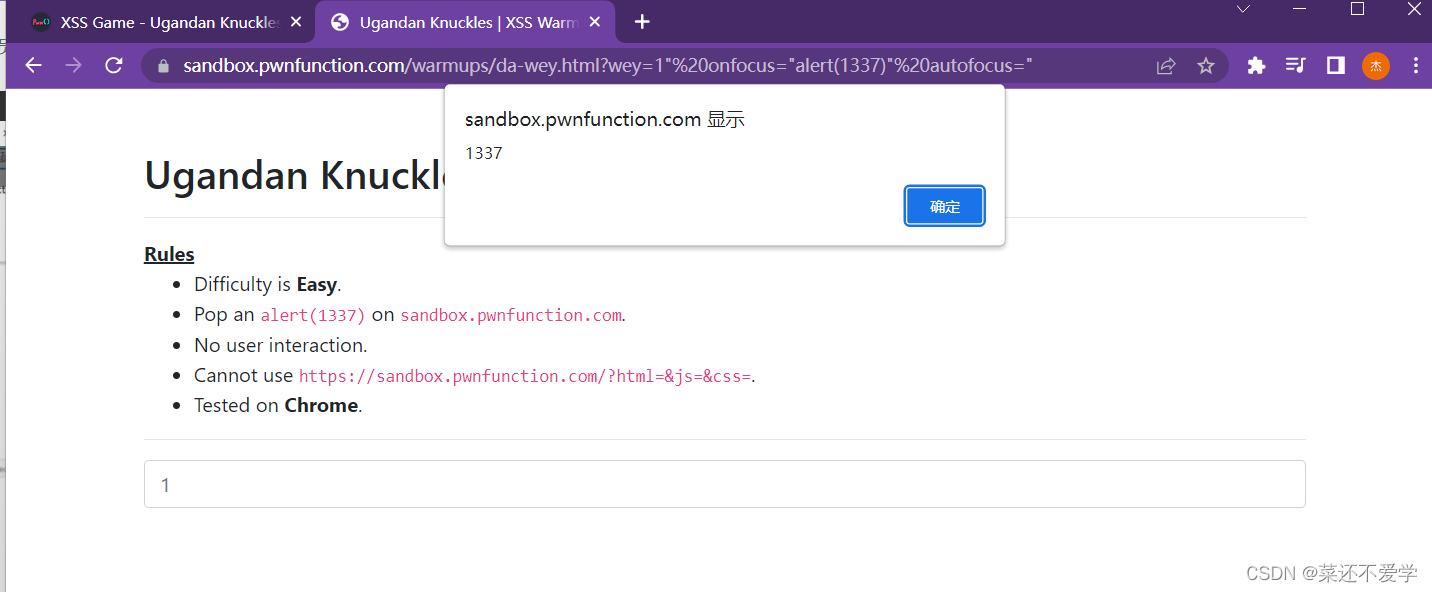Select the Ugandan Knuckles XSS Warmups tab
This screenshot has height=592, width=1432.
point(465,22)
